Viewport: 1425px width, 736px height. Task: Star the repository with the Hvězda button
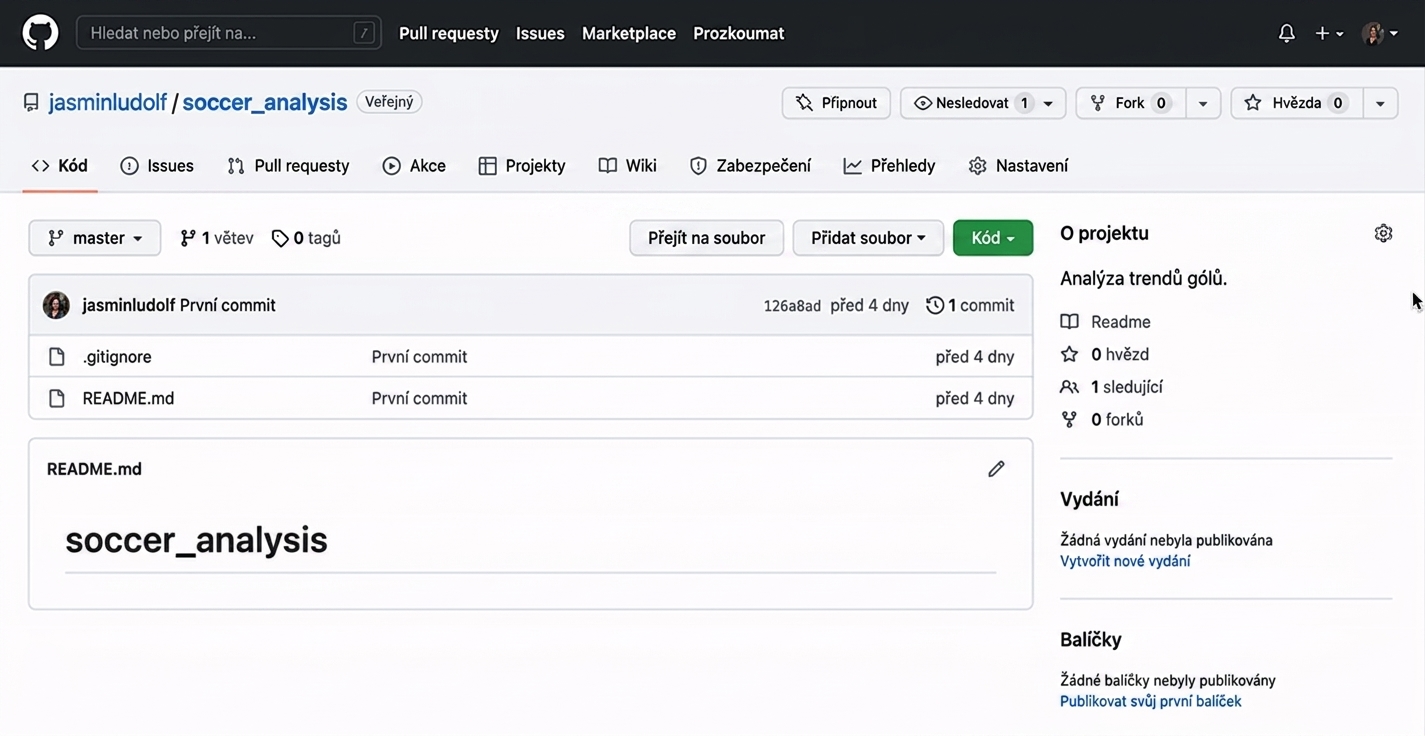1296,103
